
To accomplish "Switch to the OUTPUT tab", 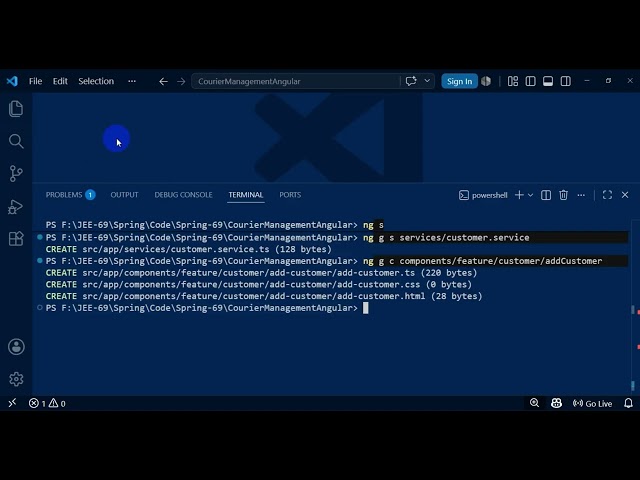I will click(124, 195).
